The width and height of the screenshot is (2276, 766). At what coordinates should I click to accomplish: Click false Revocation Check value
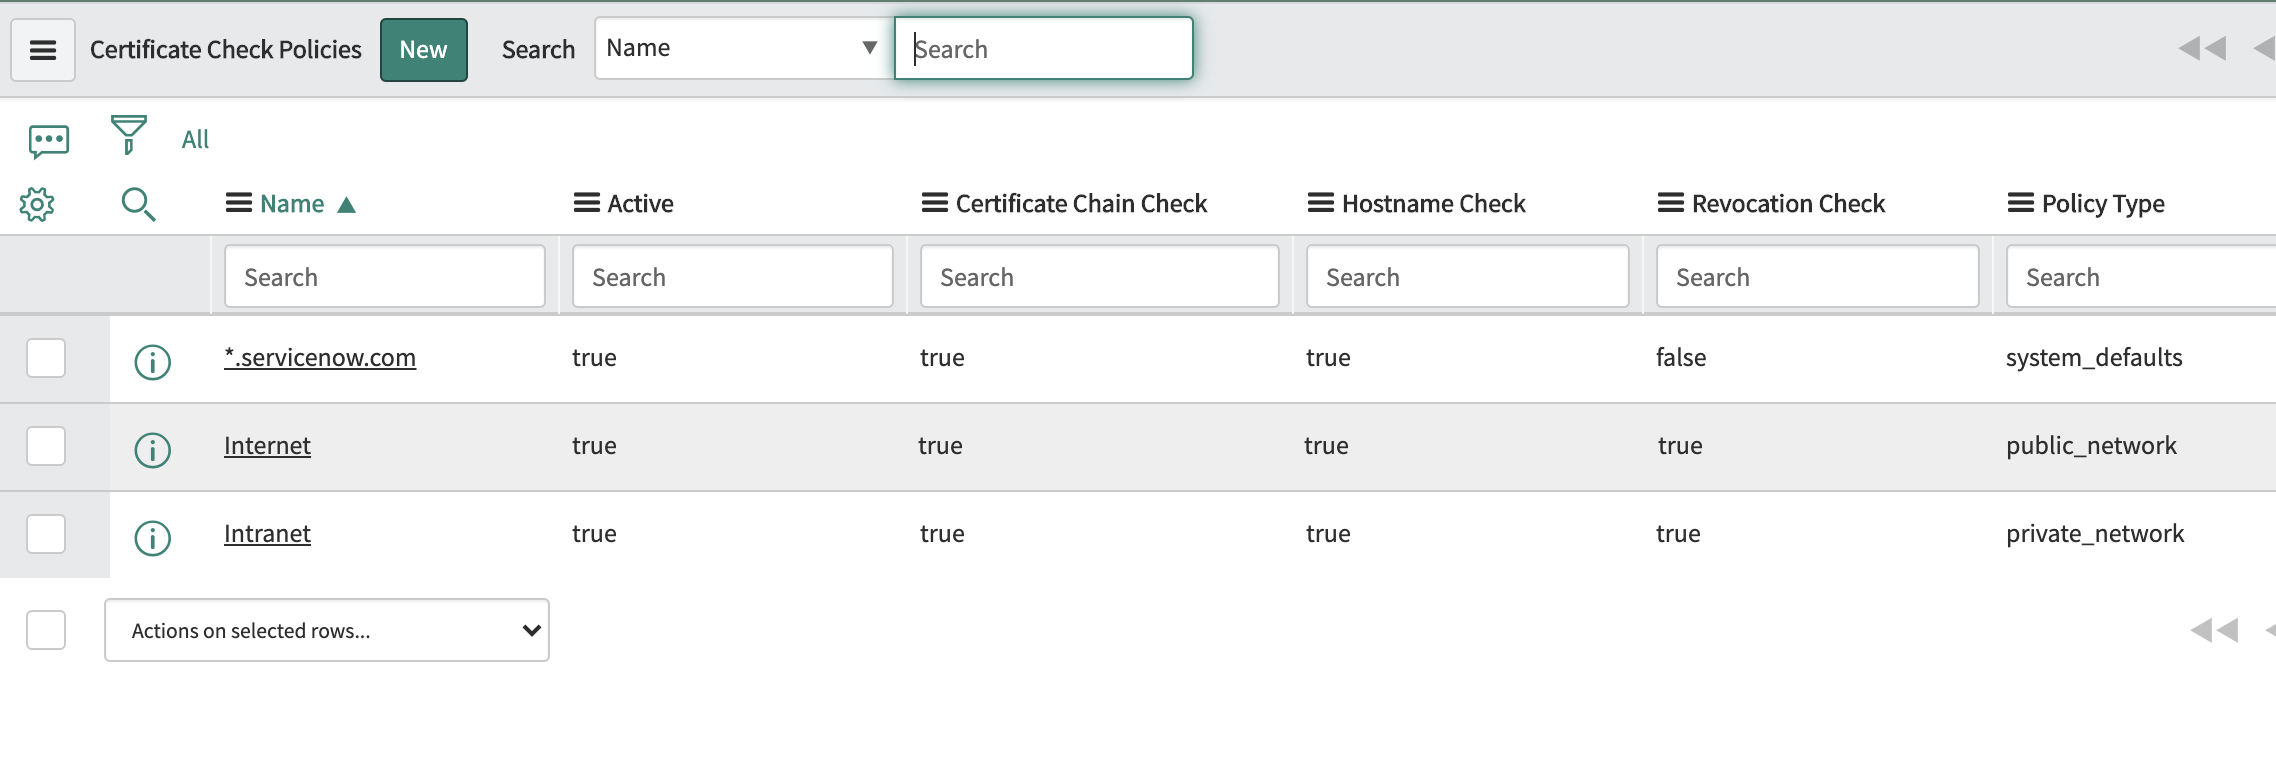1681,357
